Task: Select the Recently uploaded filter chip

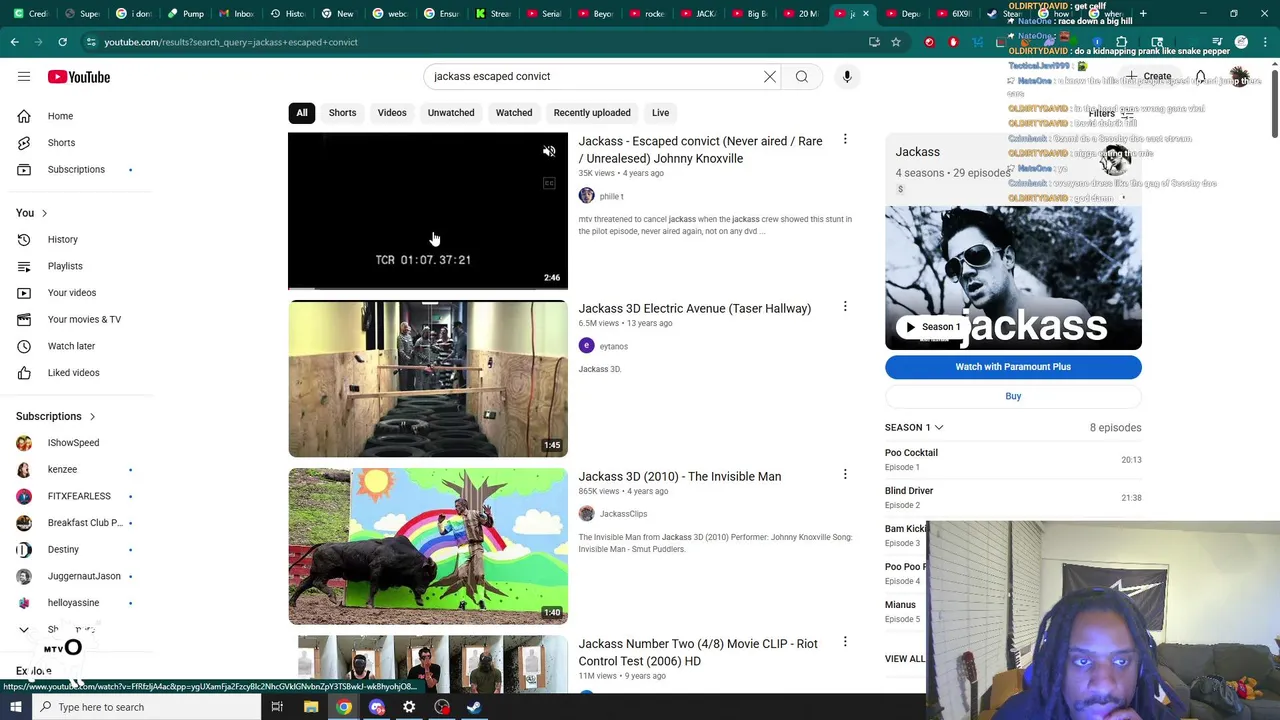Action: click(x=592, y=113)
